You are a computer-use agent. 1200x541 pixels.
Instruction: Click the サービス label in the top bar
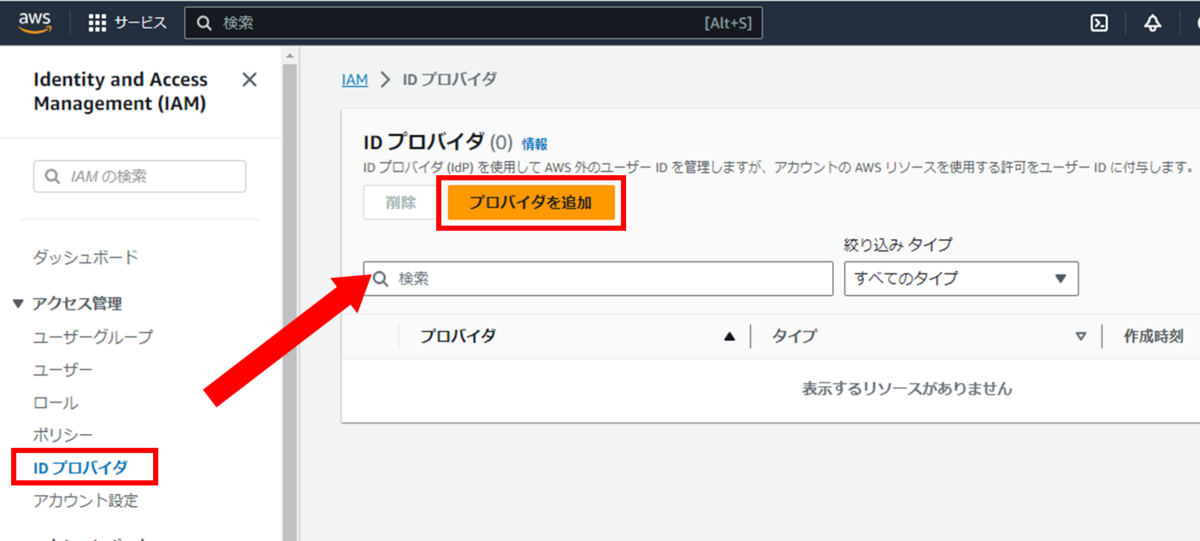pos(140,23)
